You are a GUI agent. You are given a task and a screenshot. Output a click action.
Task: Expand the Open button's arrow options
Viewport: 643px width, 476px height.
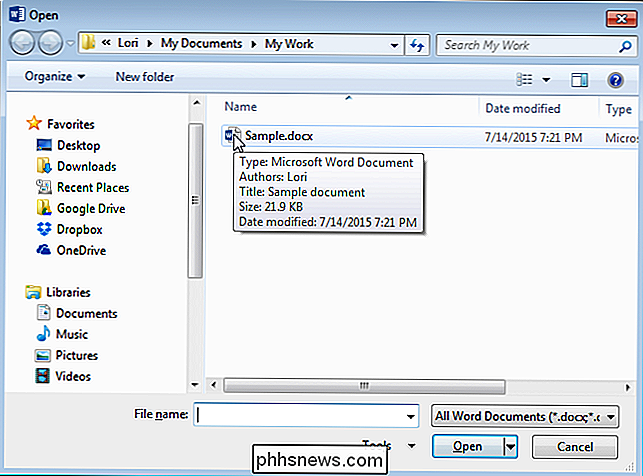point(510,446)
